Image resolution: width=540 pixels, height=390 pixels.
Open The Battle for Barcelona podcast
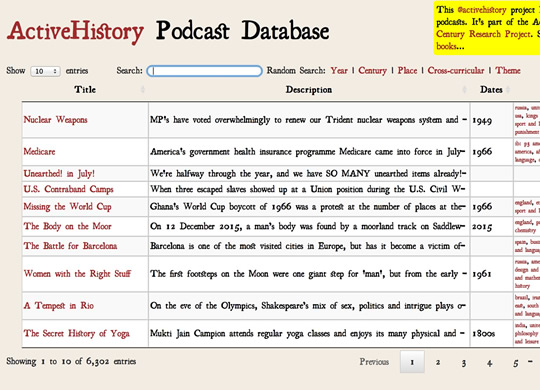tap(70, 246)
